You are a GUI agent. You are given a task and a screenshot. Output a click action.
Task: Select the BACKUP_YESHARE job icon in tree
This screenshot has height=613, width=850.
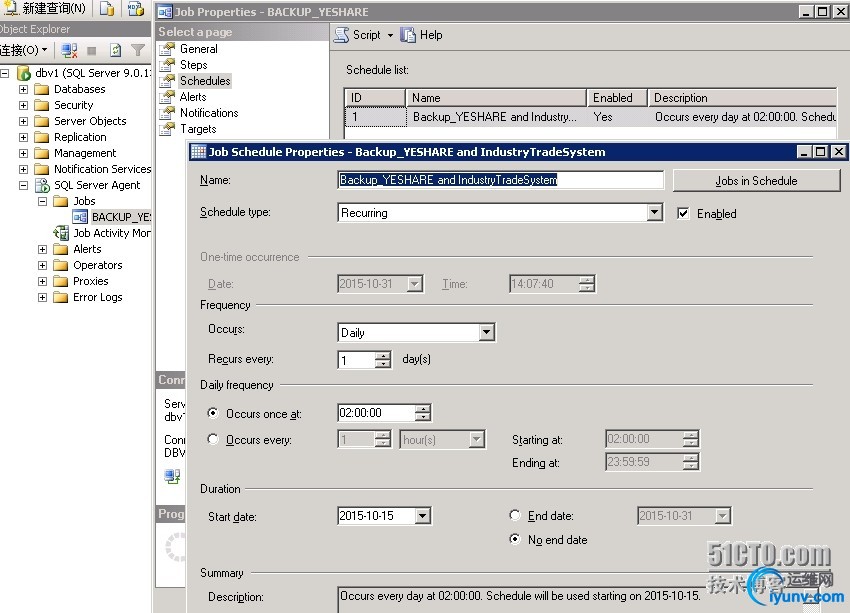[x=80, y=217]
